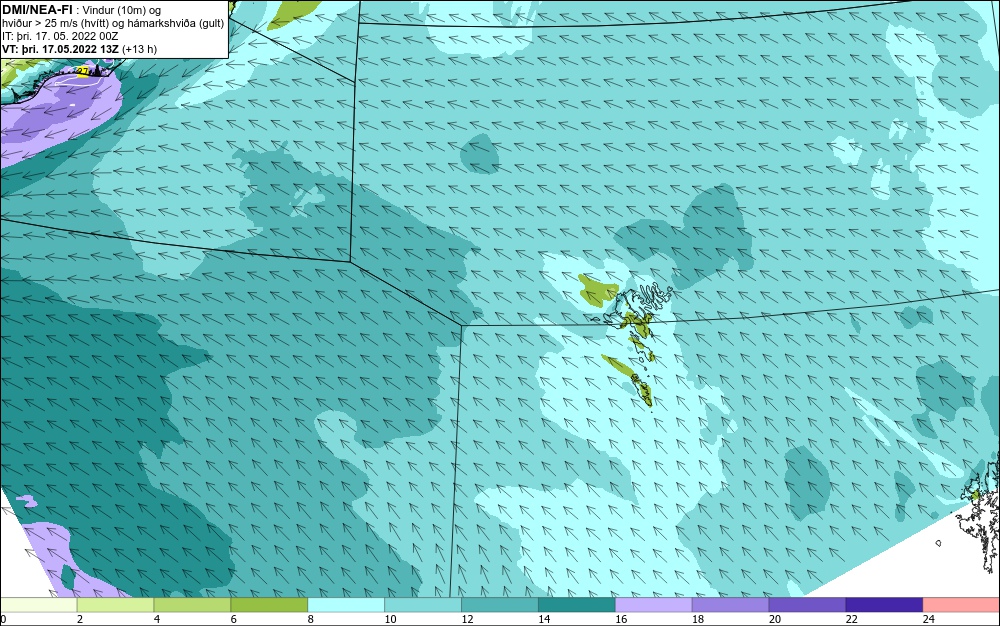
Task: Click the 'IT: þri. 17. 05. 2022 00Z' line
Action: click(x=60, y=36)
